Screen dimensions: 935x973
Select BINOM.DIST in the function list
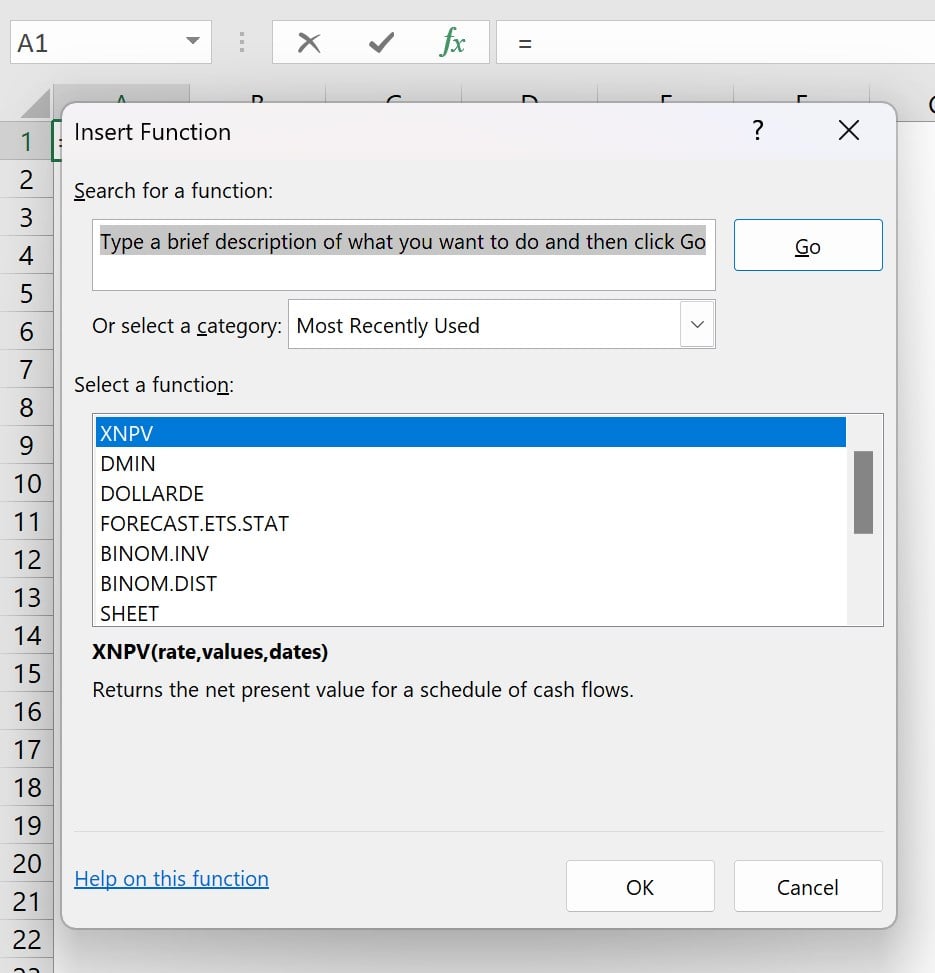point(470,584)
